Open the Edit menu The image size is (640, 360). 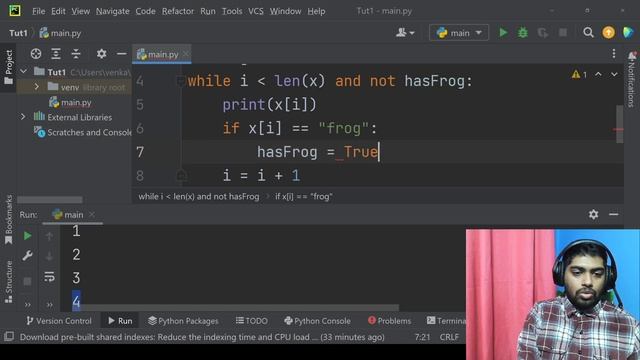point(58,11)
